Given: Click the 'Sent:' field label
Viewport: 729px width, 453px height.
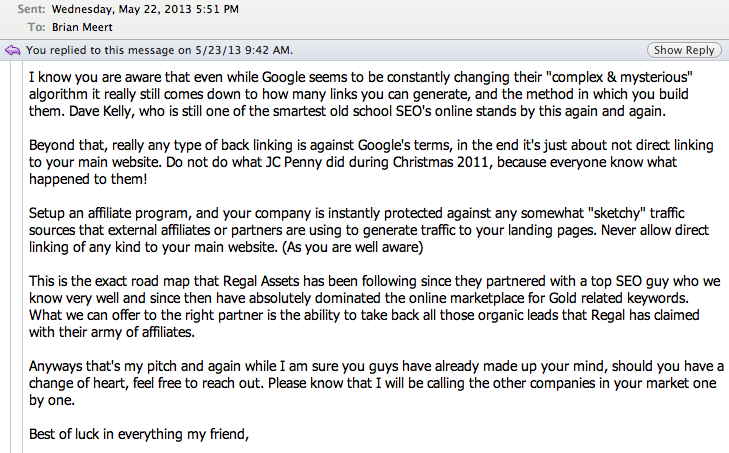Looking at the screenshot, I should (31, 9).
